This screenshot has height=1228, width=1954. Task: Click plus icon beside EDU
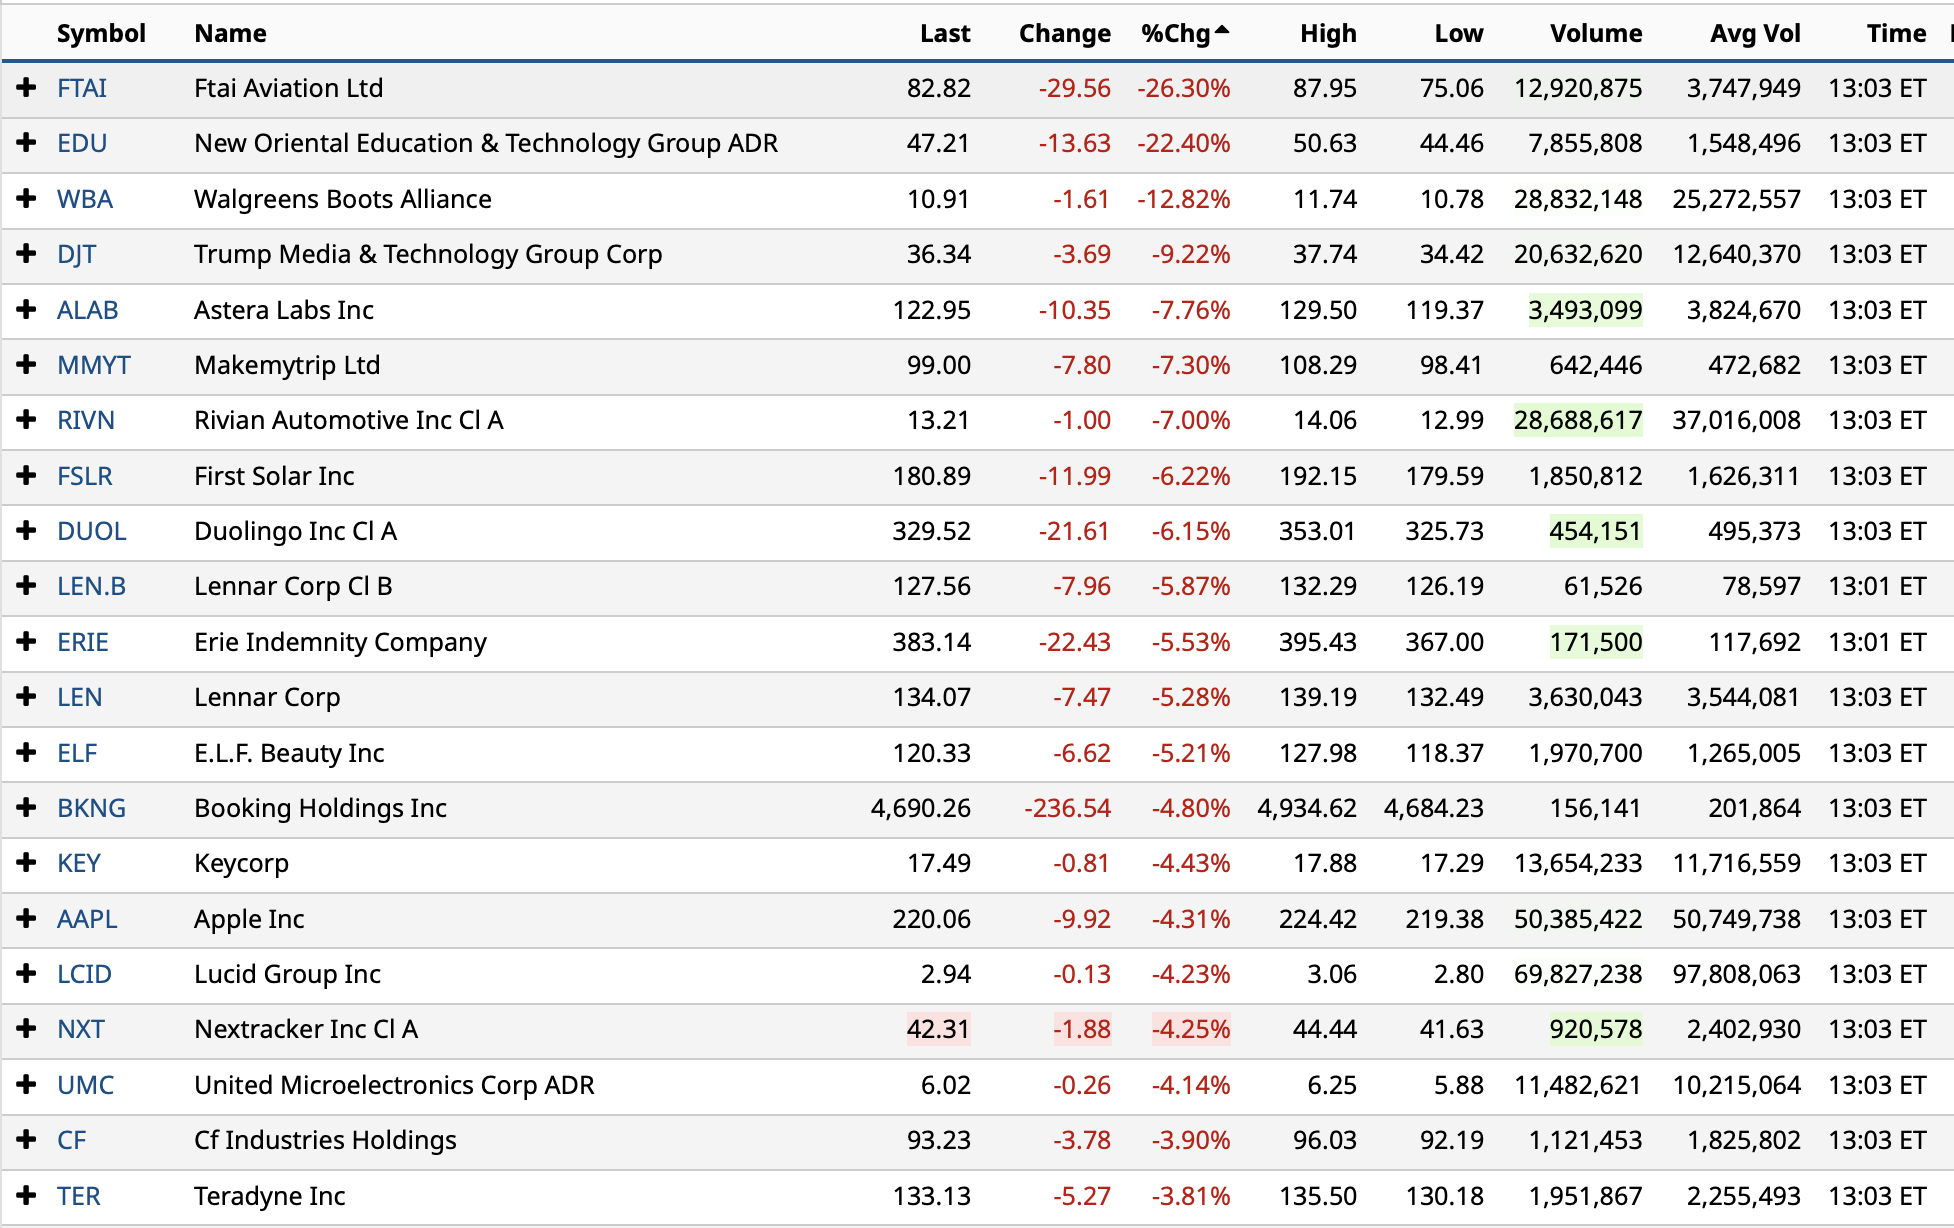tap(27, 143)
